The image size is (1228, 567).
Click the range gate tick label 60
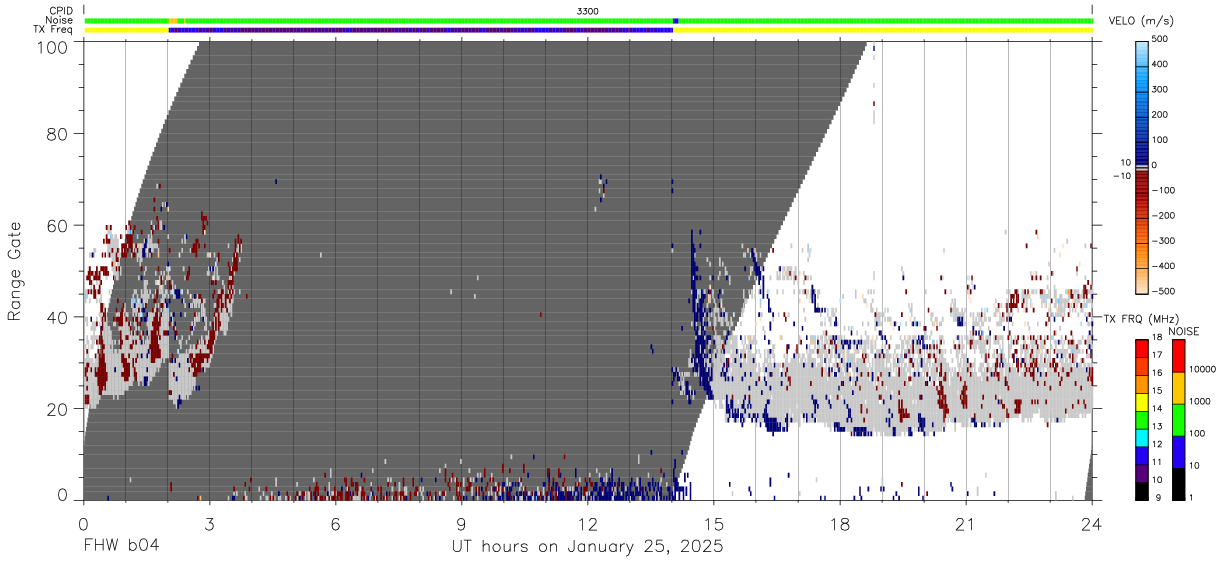58,226
